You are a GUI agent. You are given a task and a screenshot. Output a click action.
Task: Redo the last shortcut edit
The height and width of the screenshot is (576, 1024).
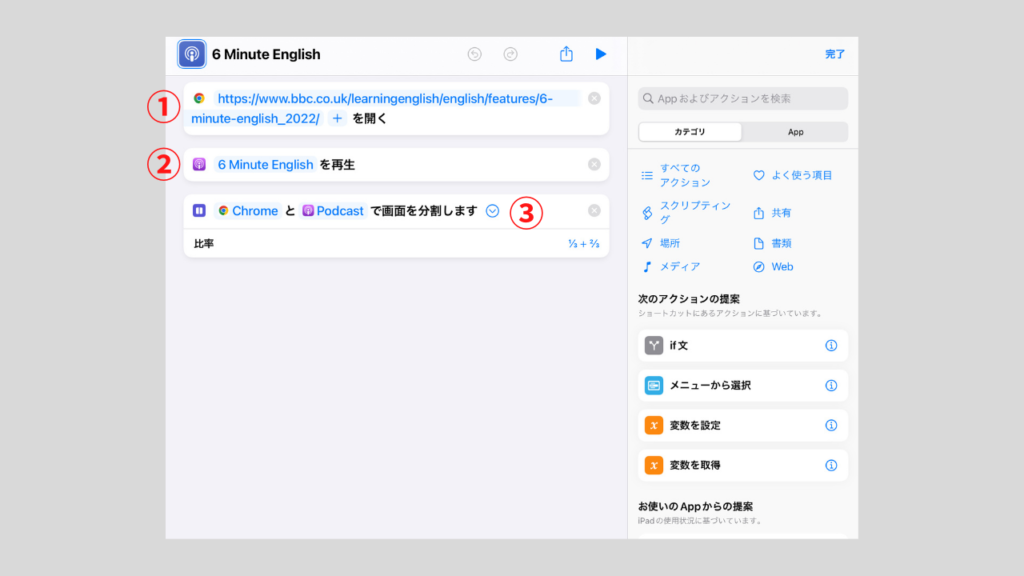pos(511,54)
